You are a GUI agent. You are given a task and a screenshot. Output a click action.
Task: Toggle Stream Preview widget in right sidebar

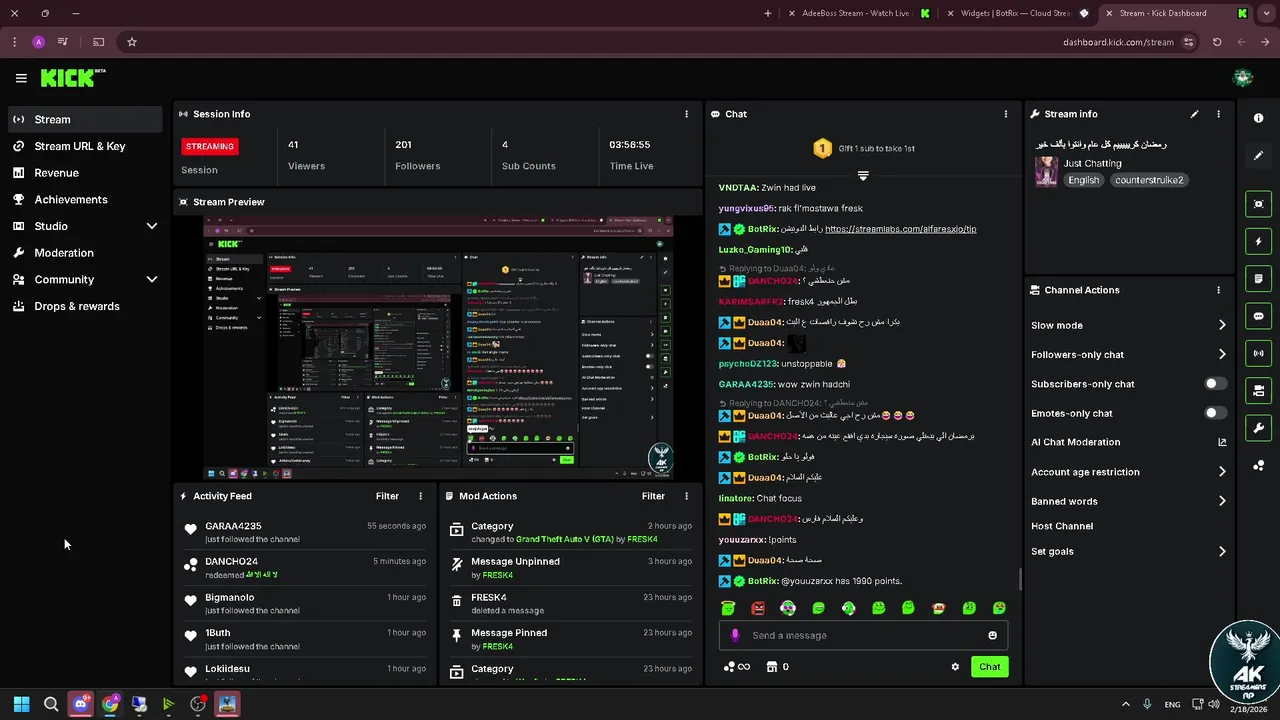(x=1259, y=204)
